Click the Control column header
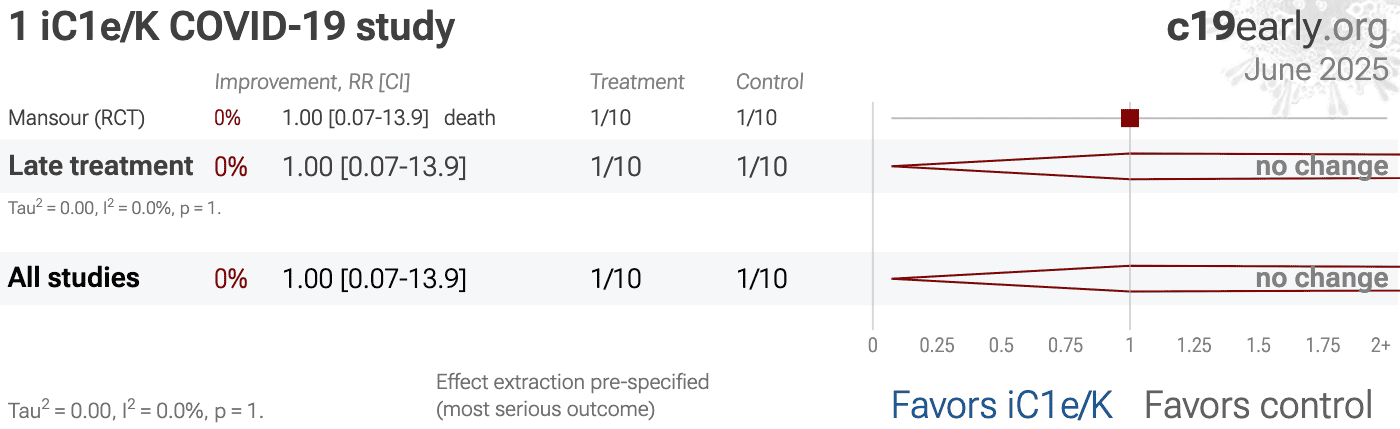1400x429 pixels. (770, 82)
